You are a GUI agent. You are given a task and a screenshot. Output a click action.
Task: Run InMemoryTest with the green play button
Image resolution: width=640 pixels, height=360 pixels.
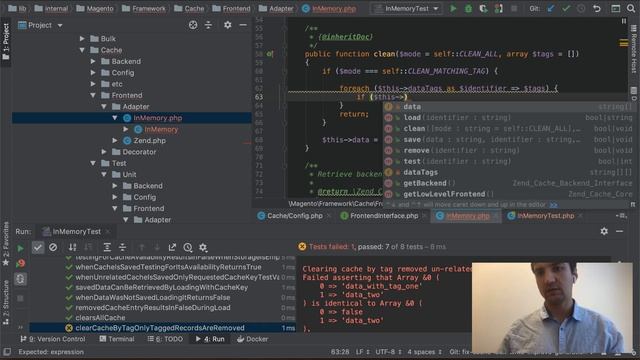pyautogui.click(x=453, y=8)
